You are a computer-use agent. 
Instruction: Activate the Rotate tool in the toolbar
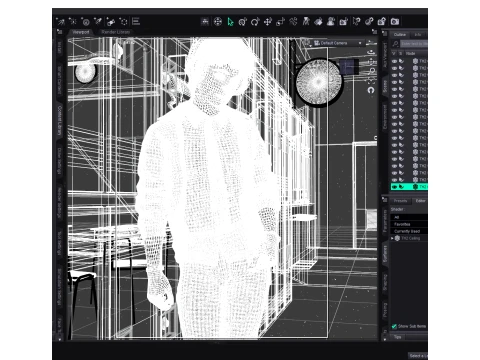click(x=255, y=22)
